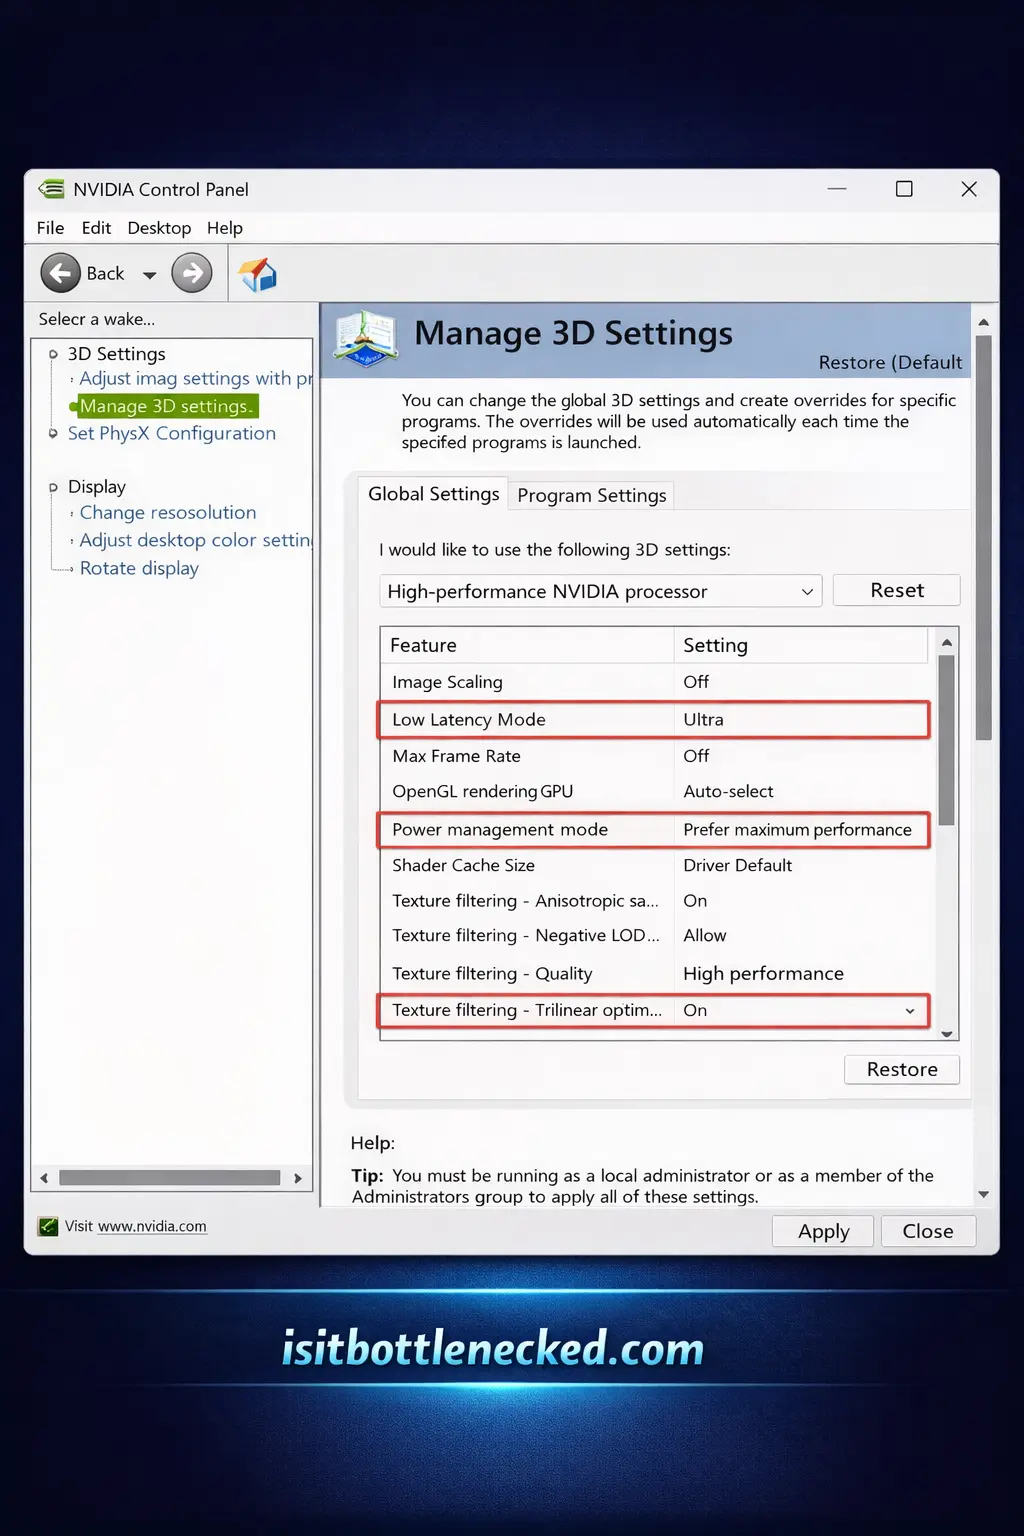This screenshot has height=1536, width=1024.
Task: Open the NVIDIA Control Panel home icon
Action: [x=258, y=273]
